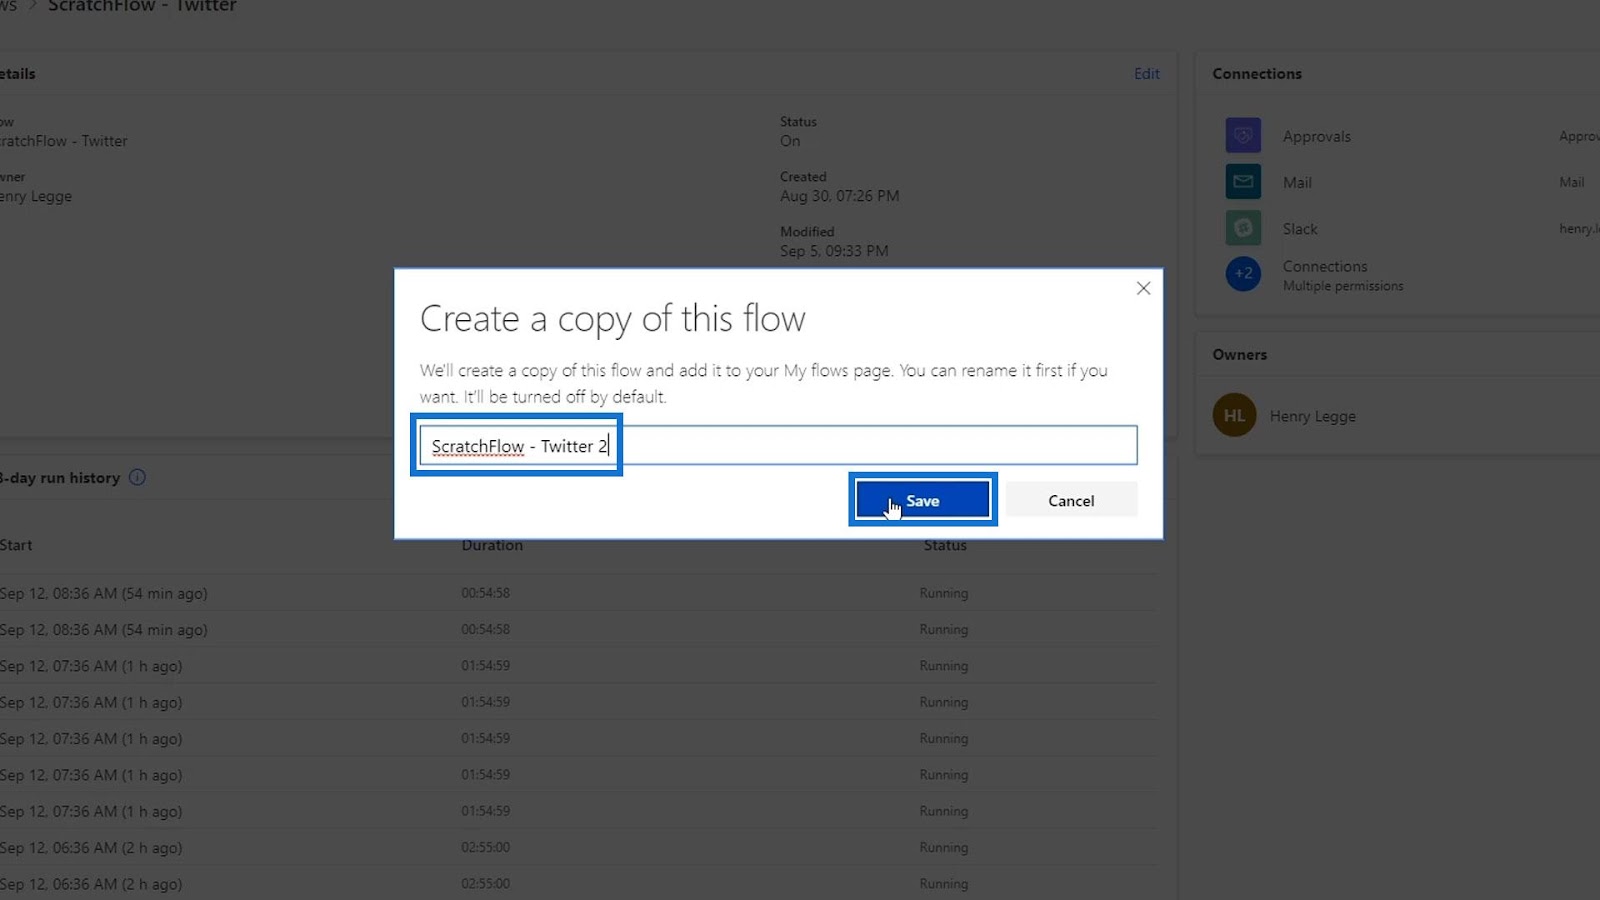Click the Start column header
The height and width of the screenshot is (900, 1600).
[16, 545]
